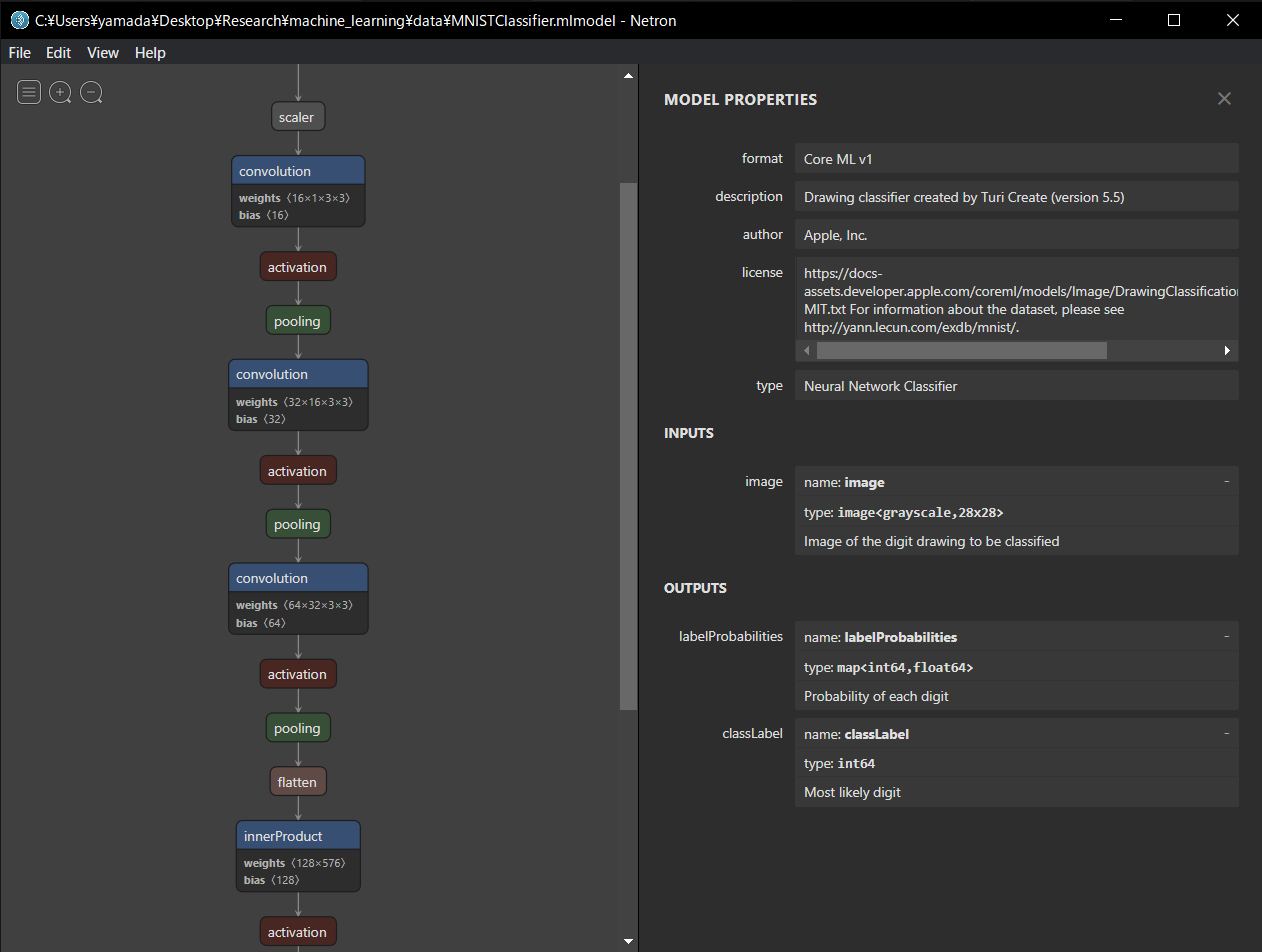The width and height of the screenshot is (1262, 952).
Task: Click the zoom in magnifier icon
Action: (x=61, y=93)
